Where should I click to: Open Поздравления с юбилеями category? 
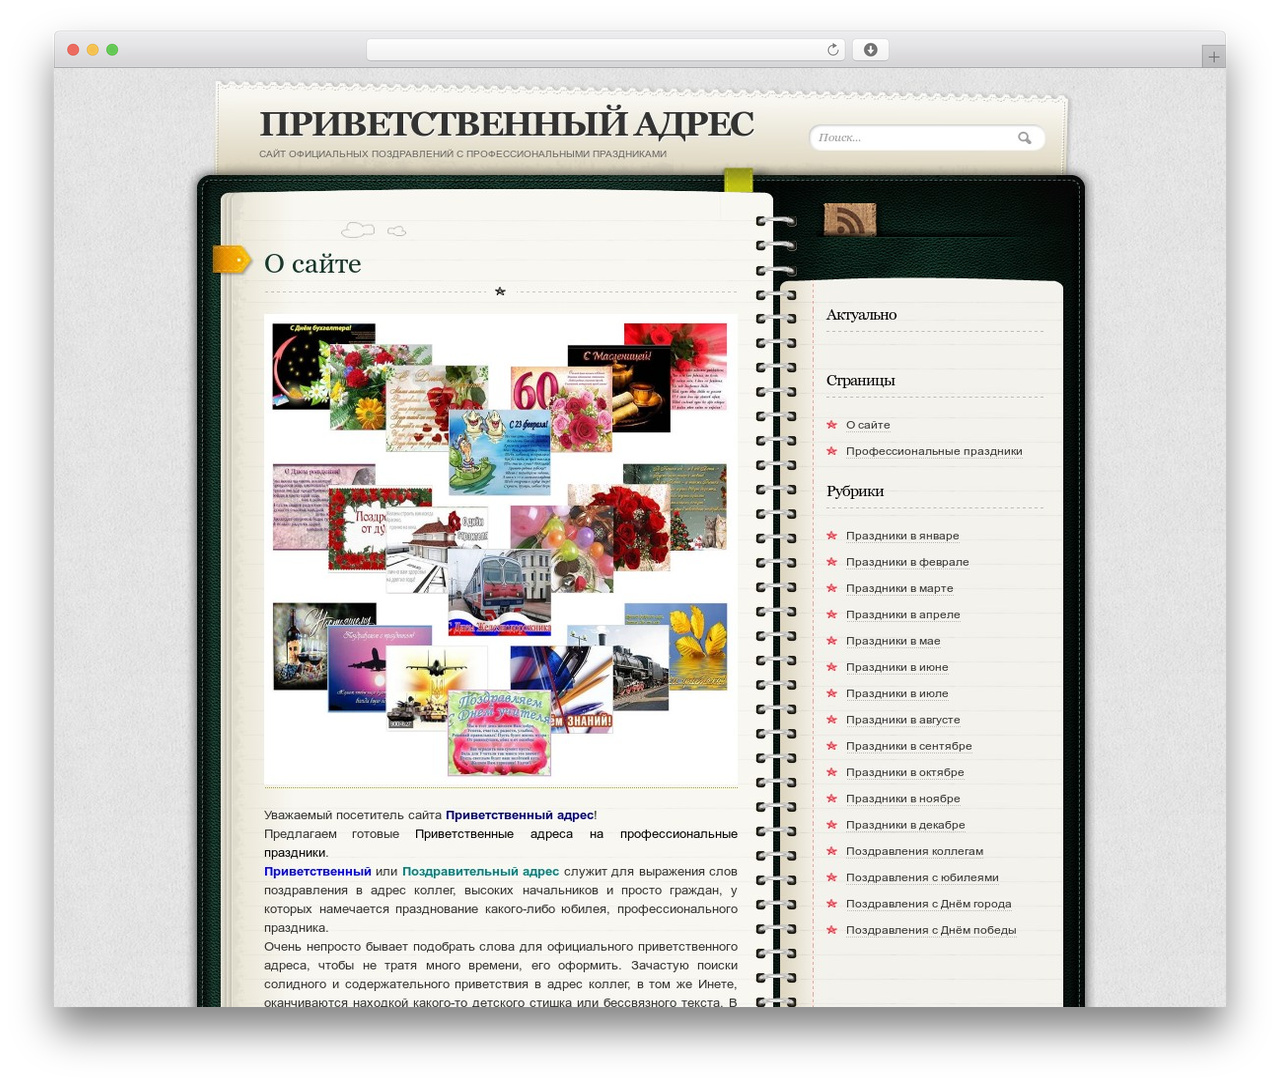[922, 878]
